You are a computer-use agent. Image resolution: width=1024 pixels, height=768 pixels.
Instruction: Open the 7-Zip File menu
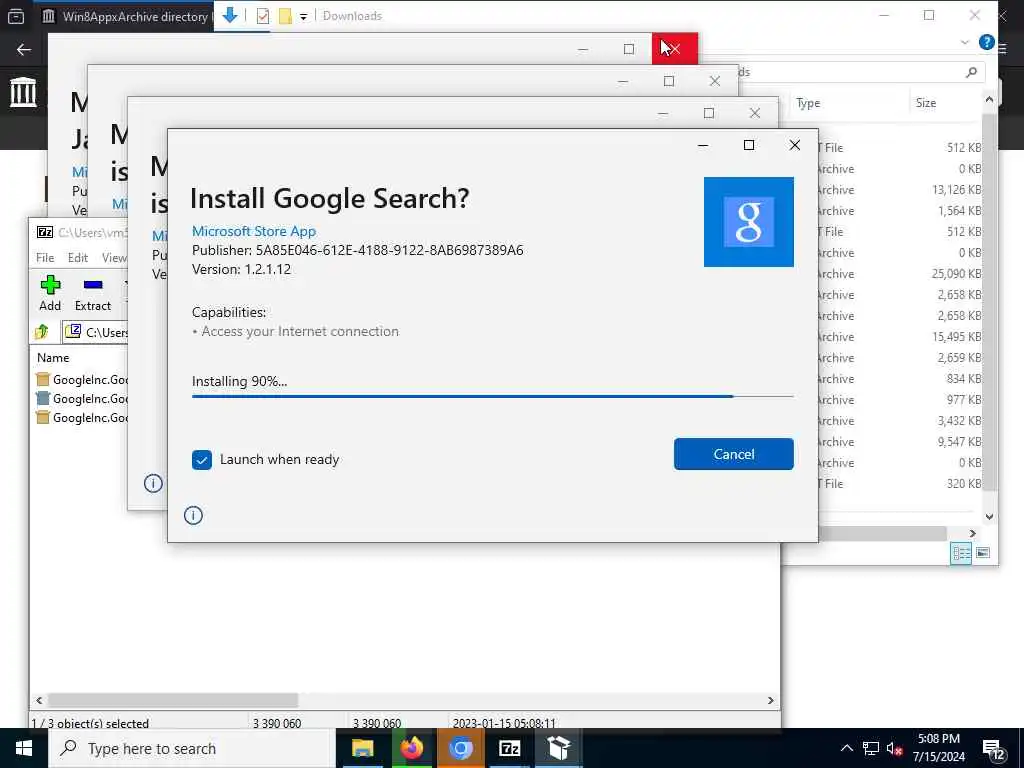click(45, 257)
